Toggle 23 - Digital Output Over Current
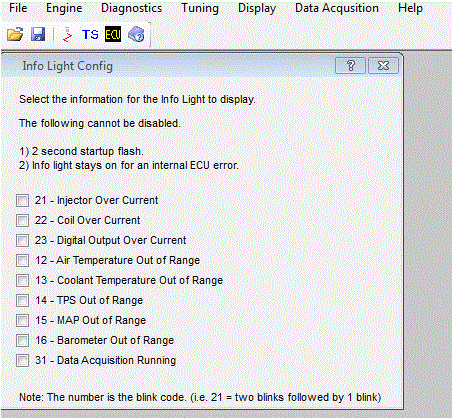 [x=23, y=241]
